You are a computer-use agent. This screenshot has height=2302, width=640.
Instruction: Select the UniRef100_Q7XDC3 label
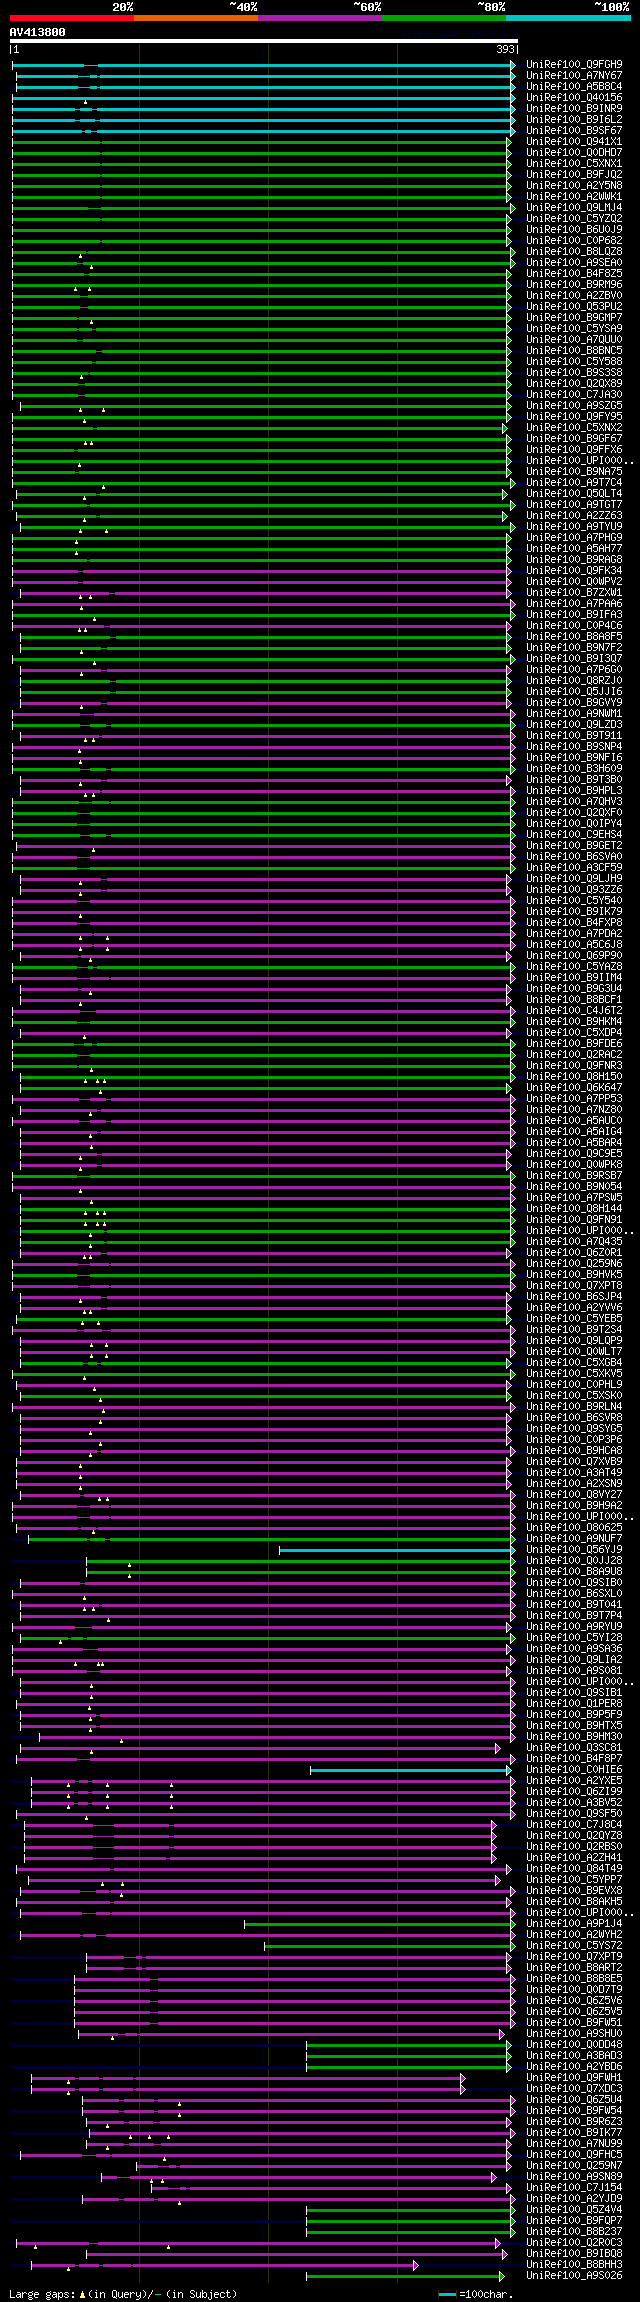[574, 2089]
